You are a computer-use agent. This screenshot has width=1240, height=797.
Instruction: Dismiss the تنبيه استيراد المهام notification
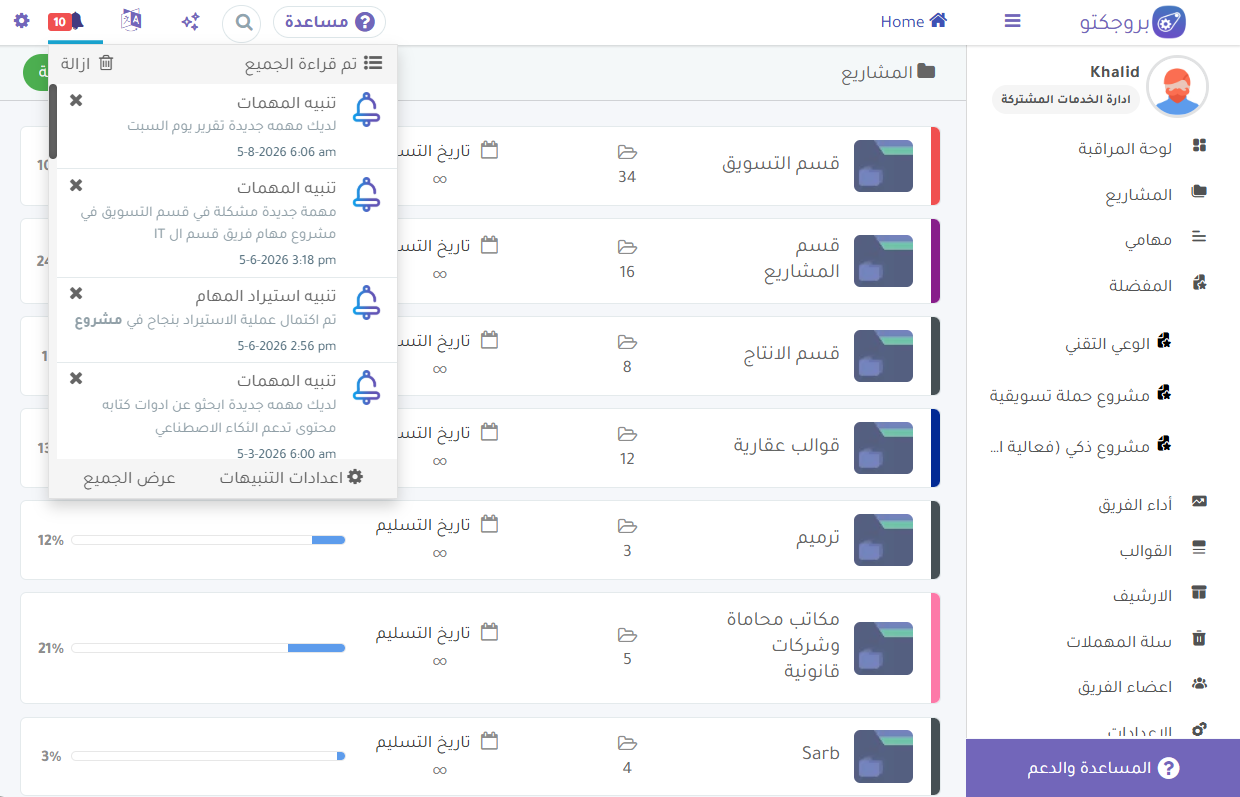point(76,293)
